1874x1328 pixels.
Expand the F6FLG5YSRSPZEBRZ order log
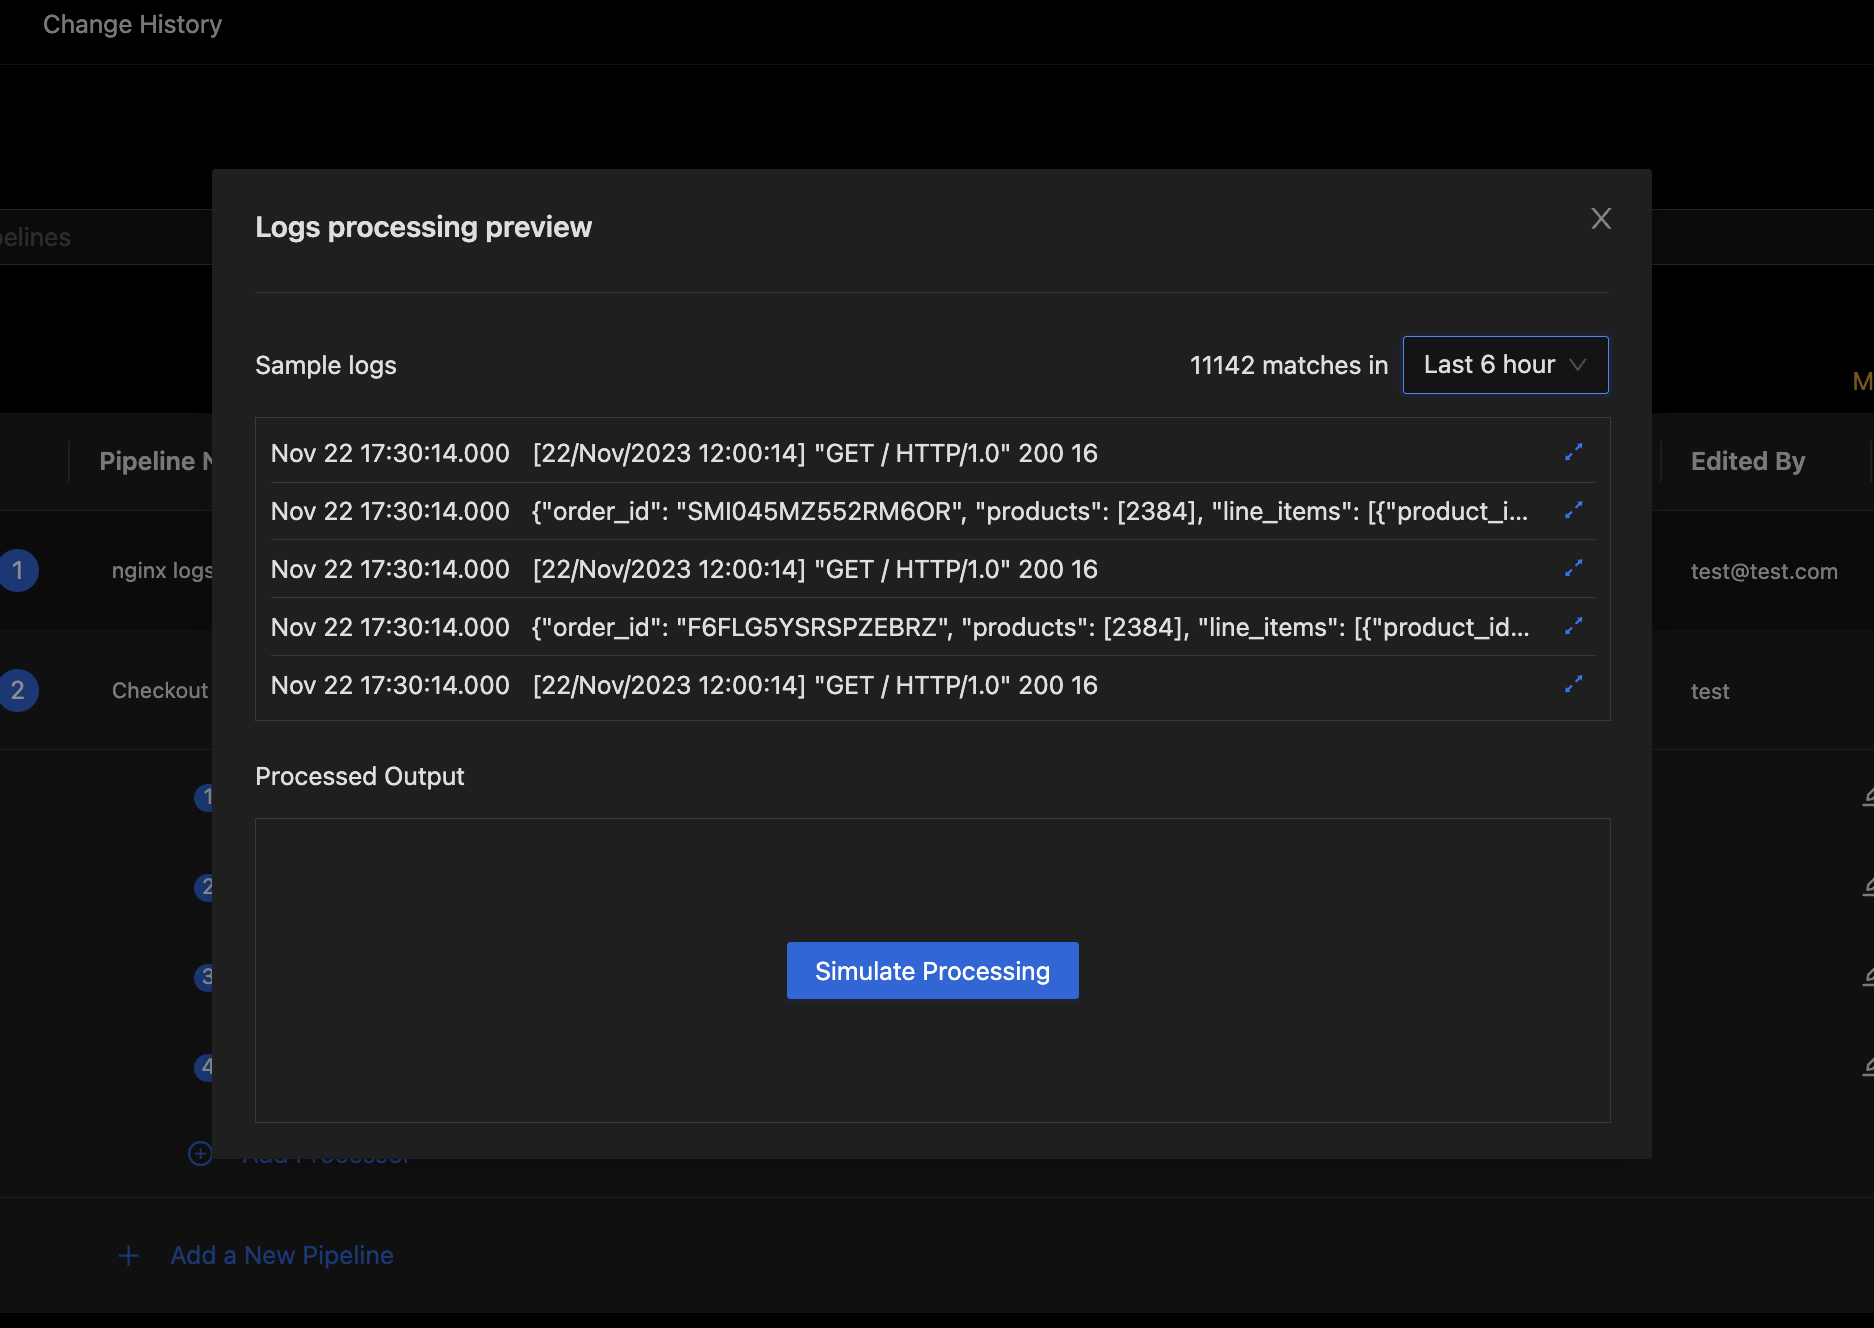pyautogui.click(x=1573, y=627)
